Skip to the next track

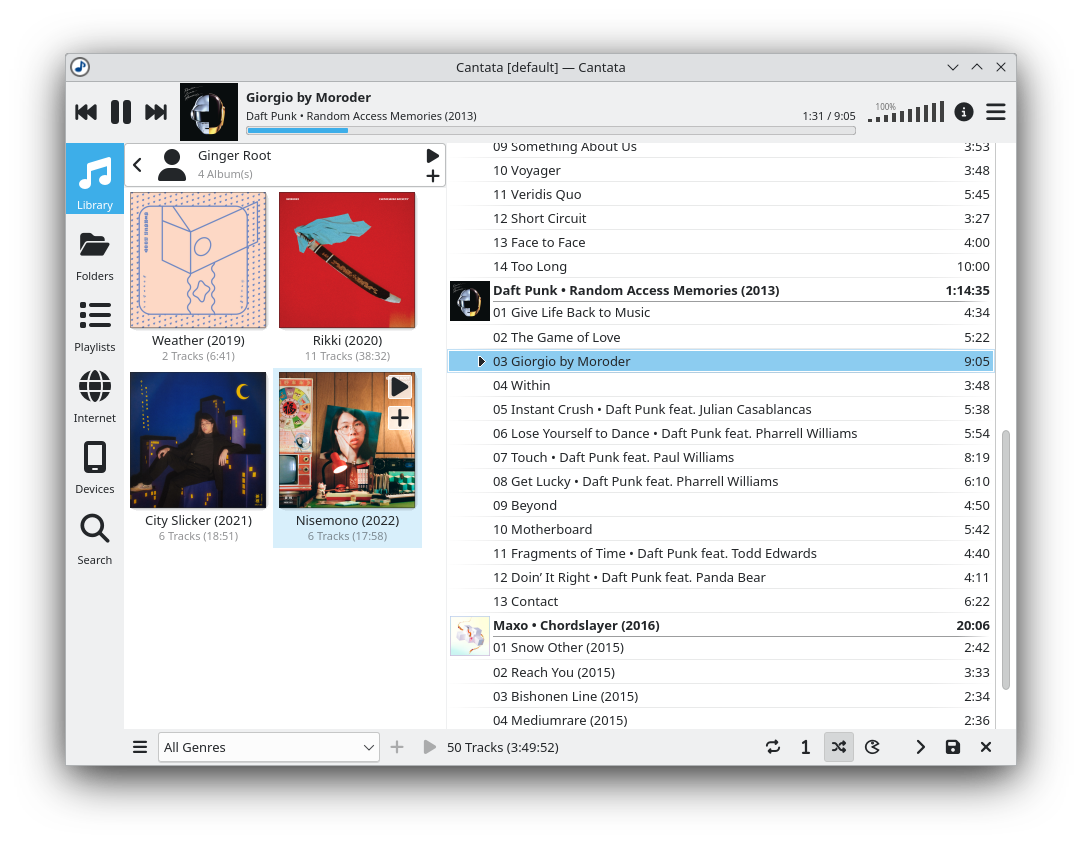click(x=156, y=112)
